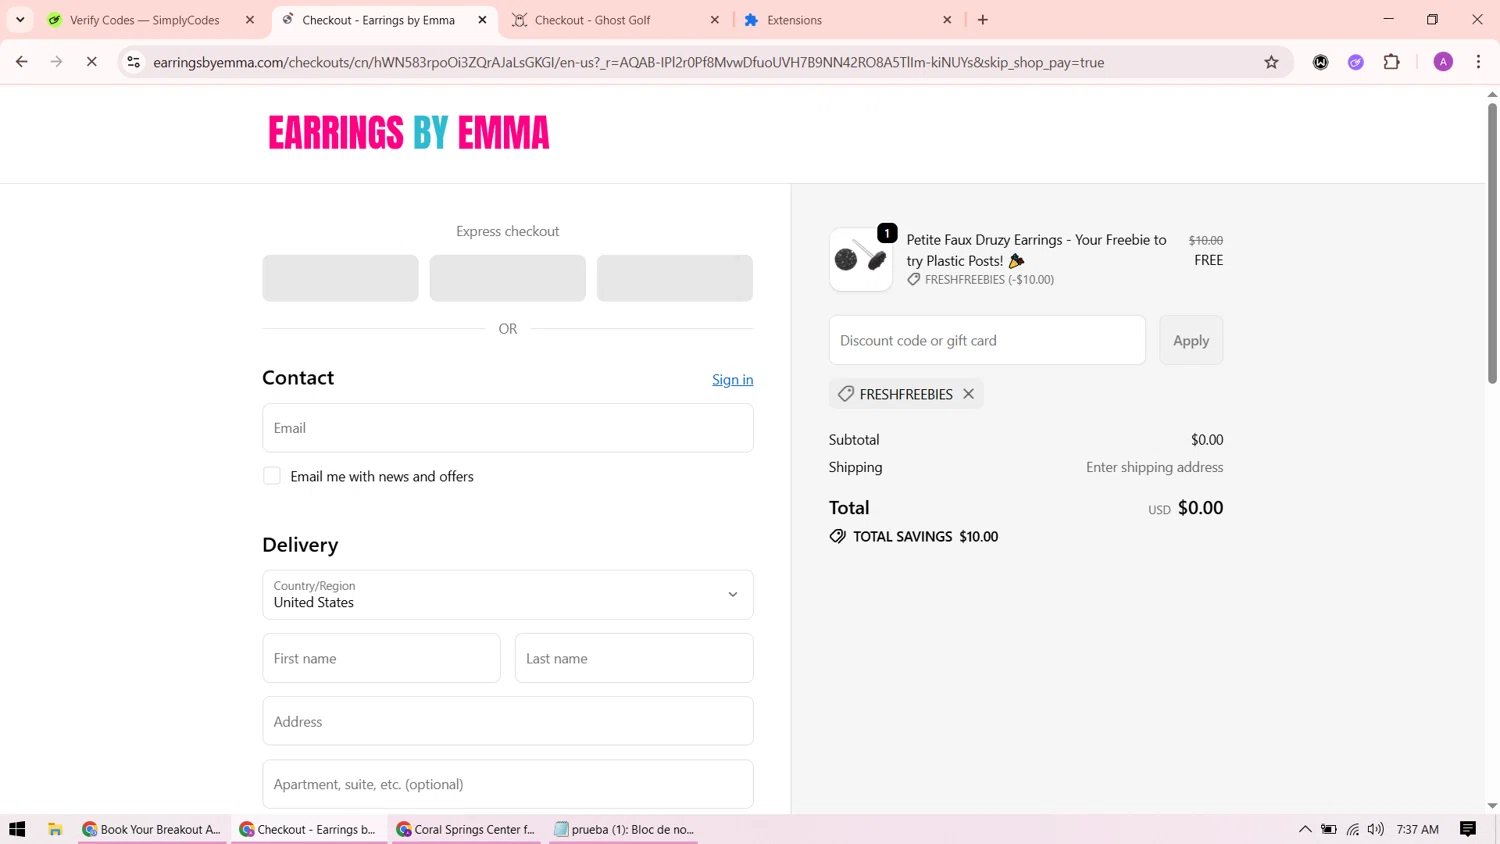Open the profile avatar menu
Screen dimensions: 1500x844
point(1443,62)
